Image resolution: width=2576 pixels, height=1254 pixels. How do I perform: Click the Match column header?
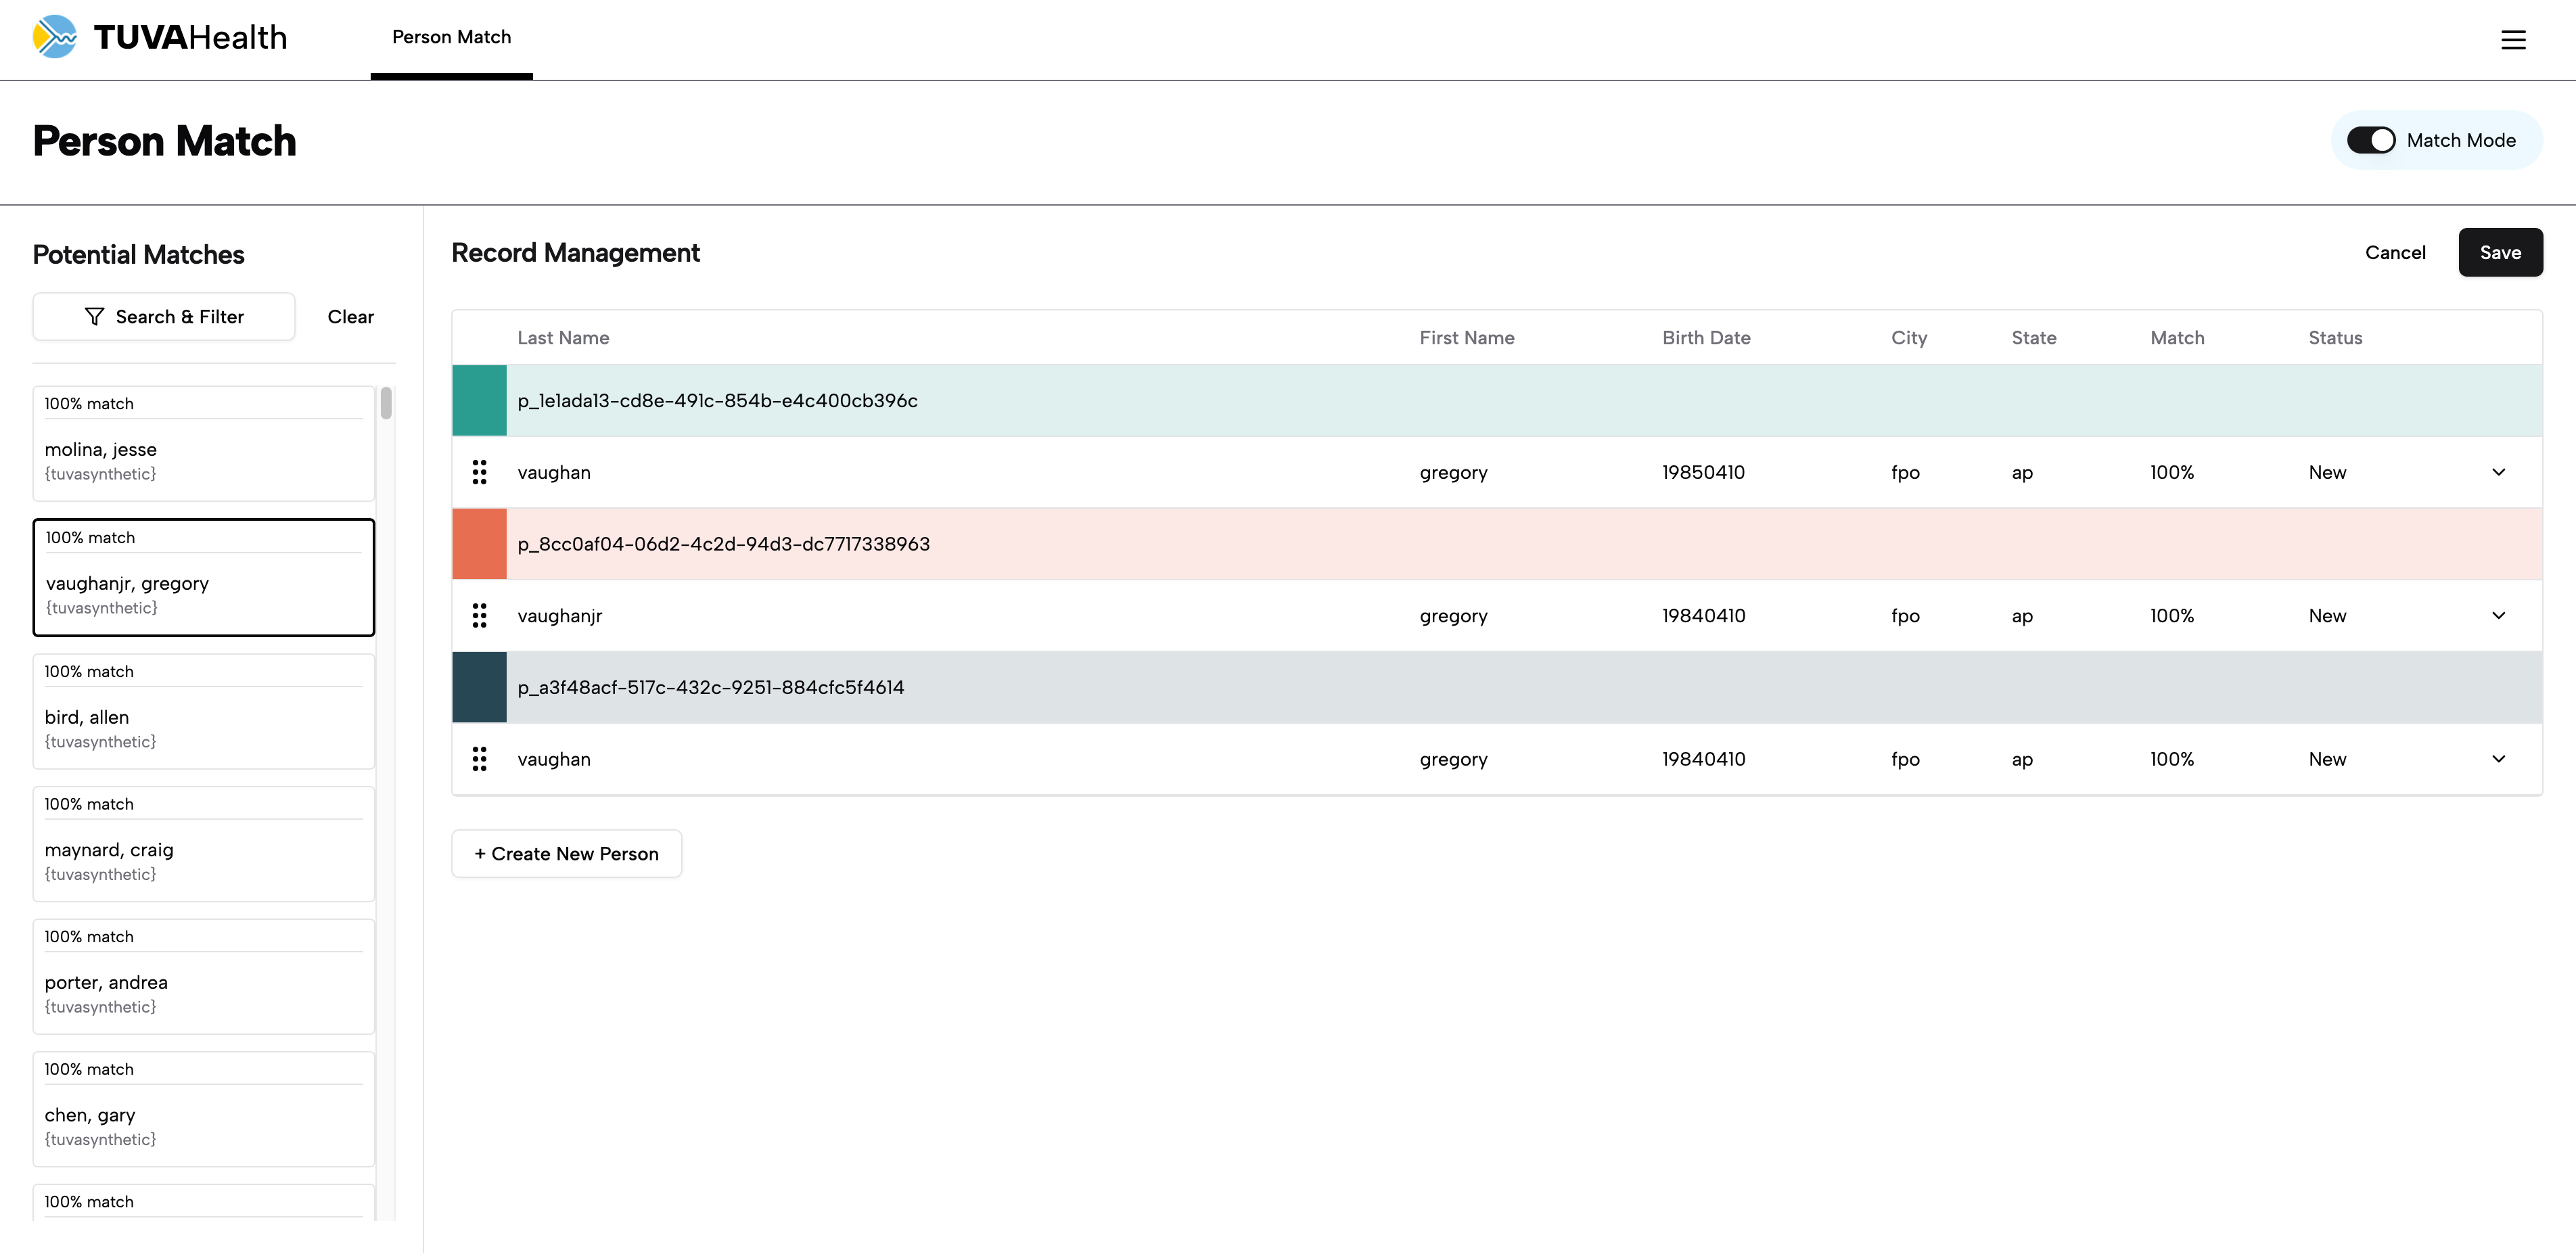2177,338
